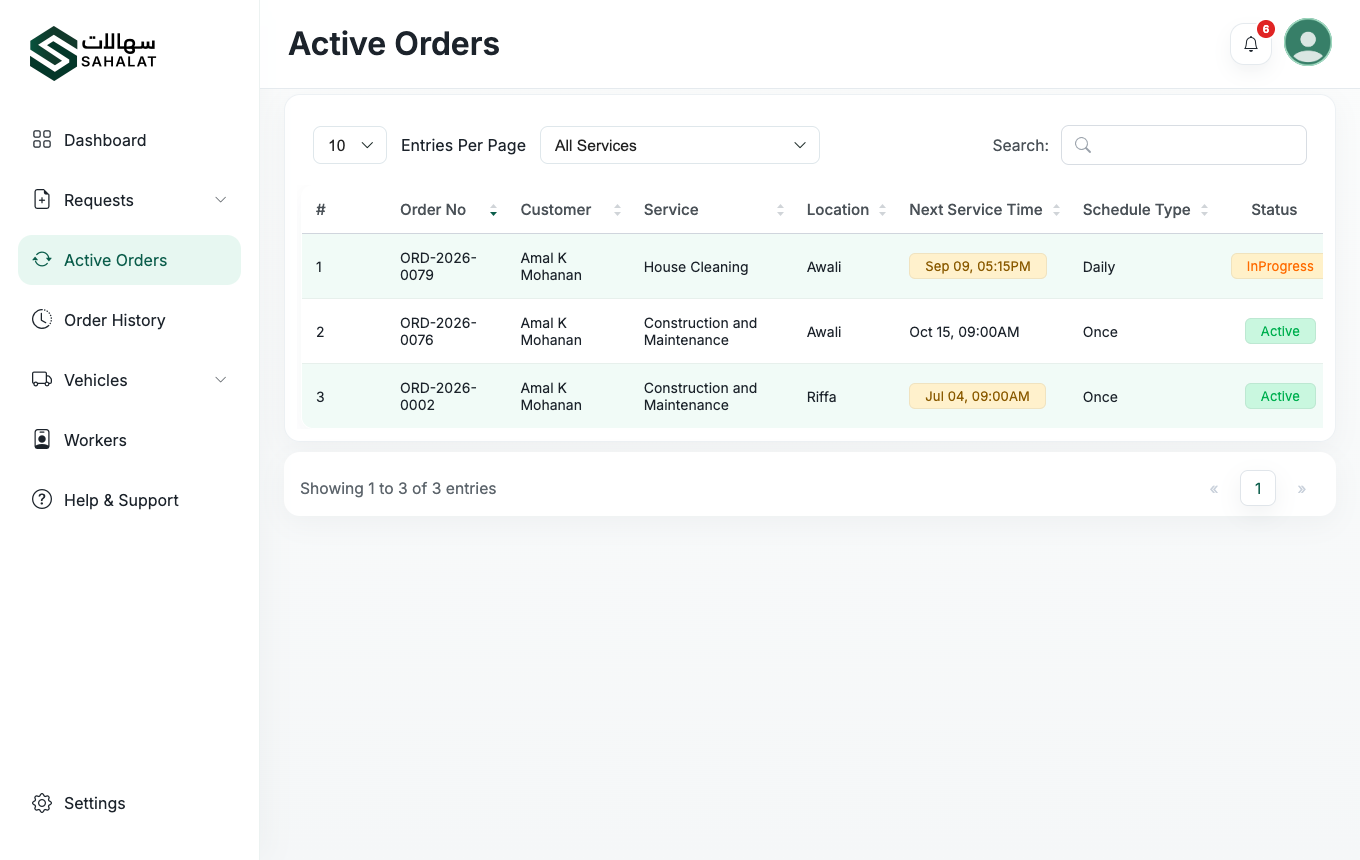Open the entries per page dropdown

(350, 145)
